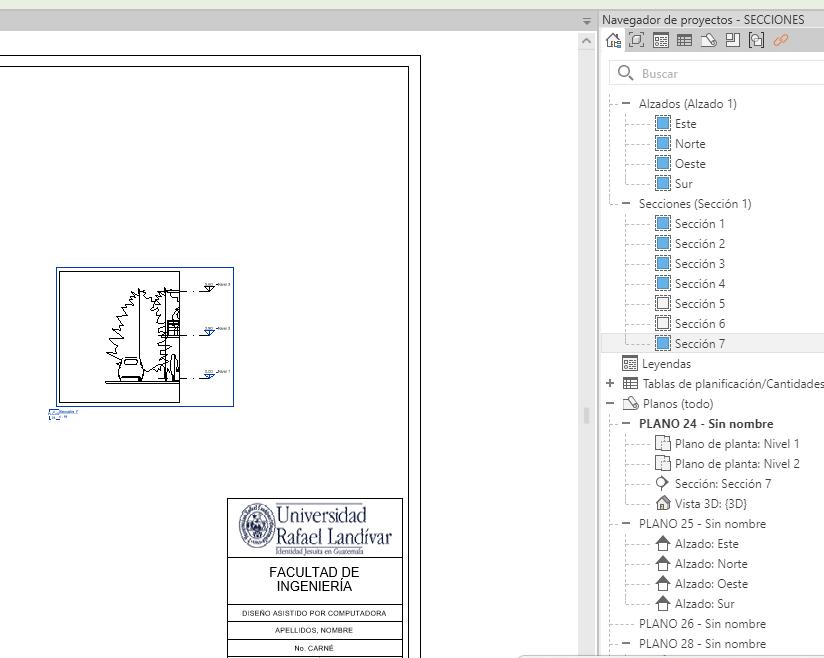Collapse the PLANO 25 - Sin nombre node
Viewport: 824px width, 658px height.
pyautogui.click(x=625, y=523)
